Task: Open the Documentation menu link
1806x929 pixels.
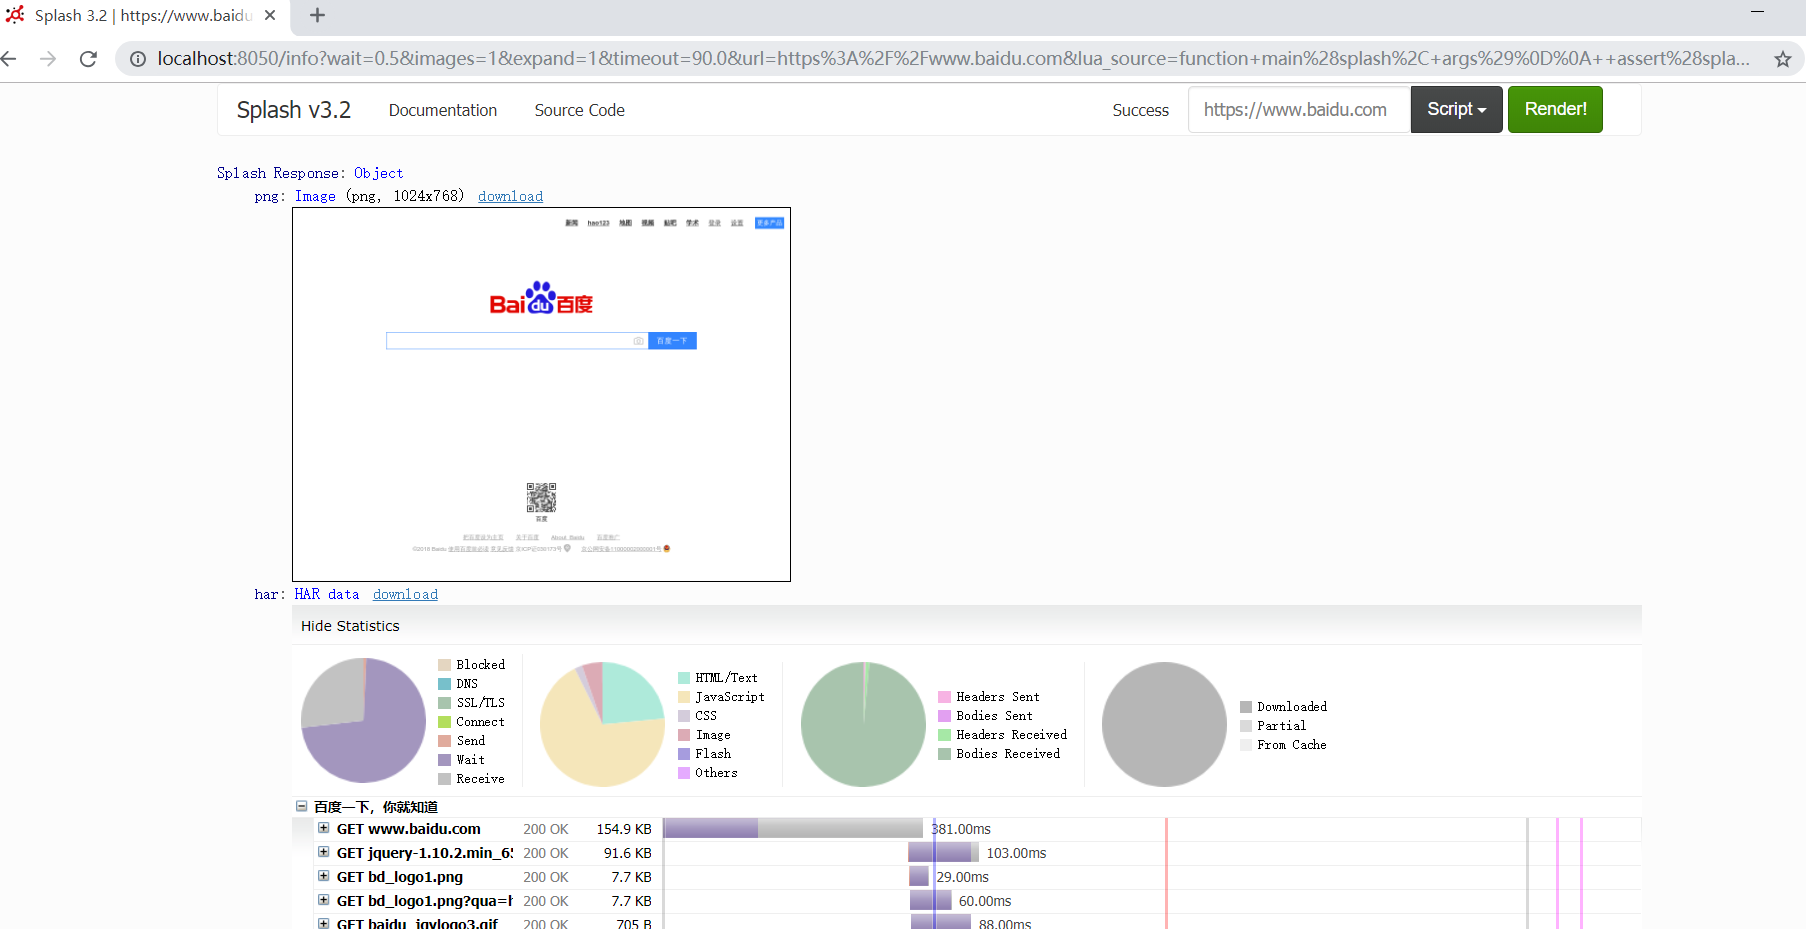Action: (443, 110)
